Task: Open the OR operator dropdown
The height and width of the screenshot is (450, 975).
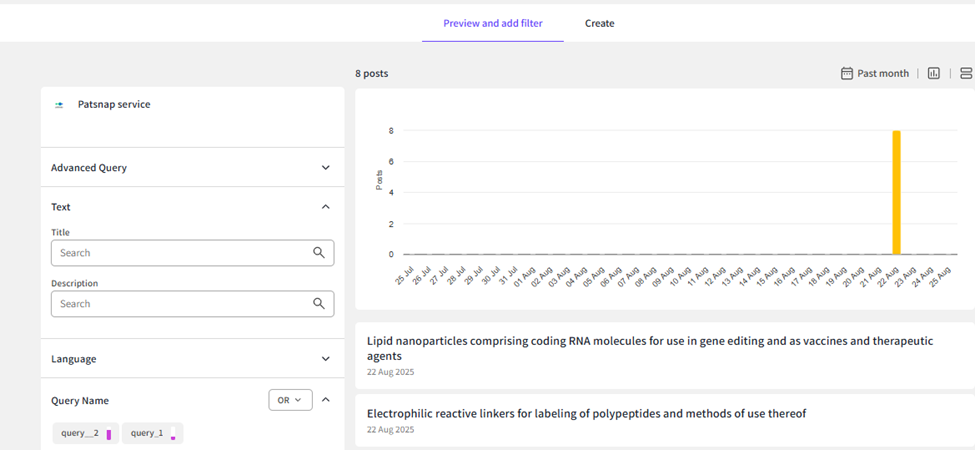Action: (290, 400)
